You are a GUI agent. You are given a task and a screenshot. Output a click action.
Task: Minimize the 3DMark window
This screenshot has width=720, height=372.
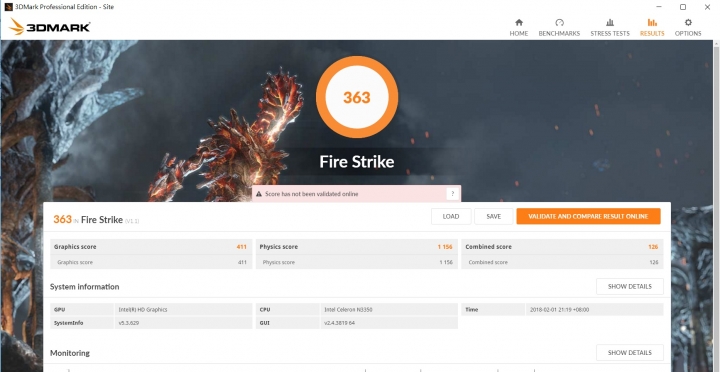pos(659,7)
